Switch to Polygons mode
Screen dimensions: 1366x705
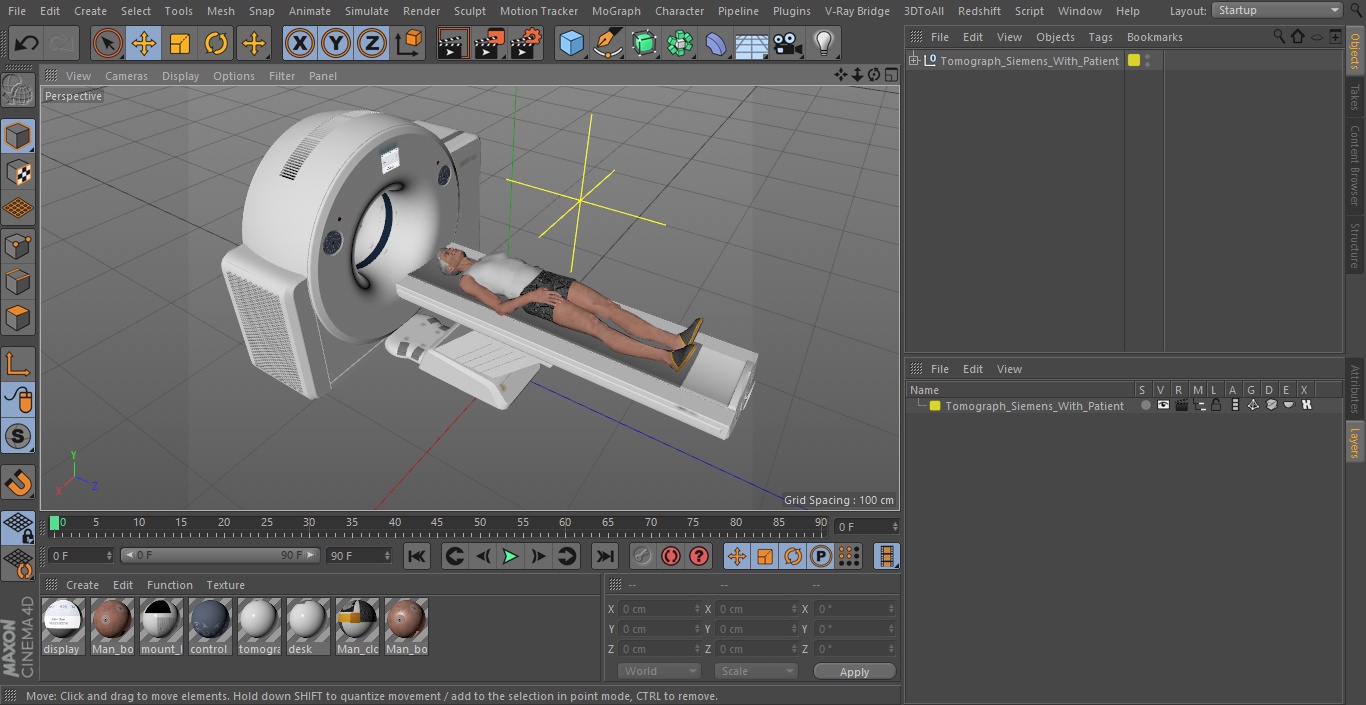point(18,319)
